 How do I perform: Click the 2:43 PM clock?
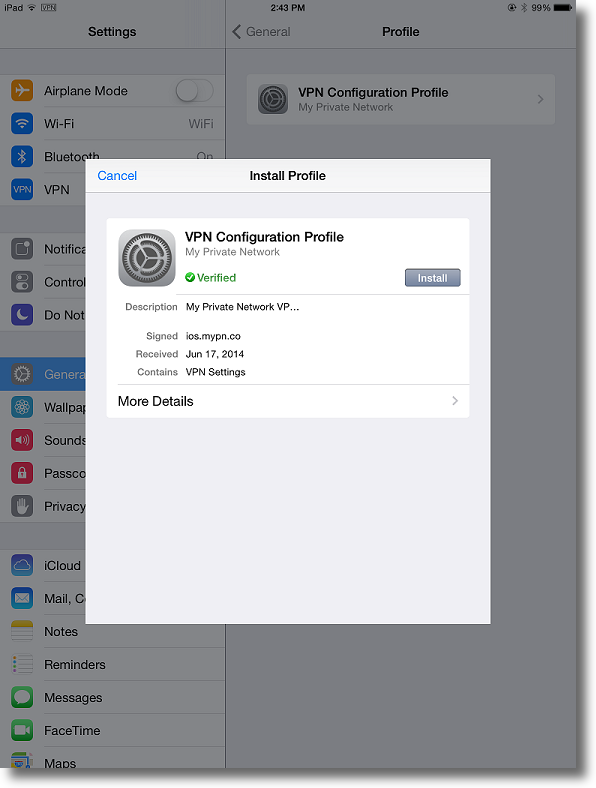click(287, 8)
